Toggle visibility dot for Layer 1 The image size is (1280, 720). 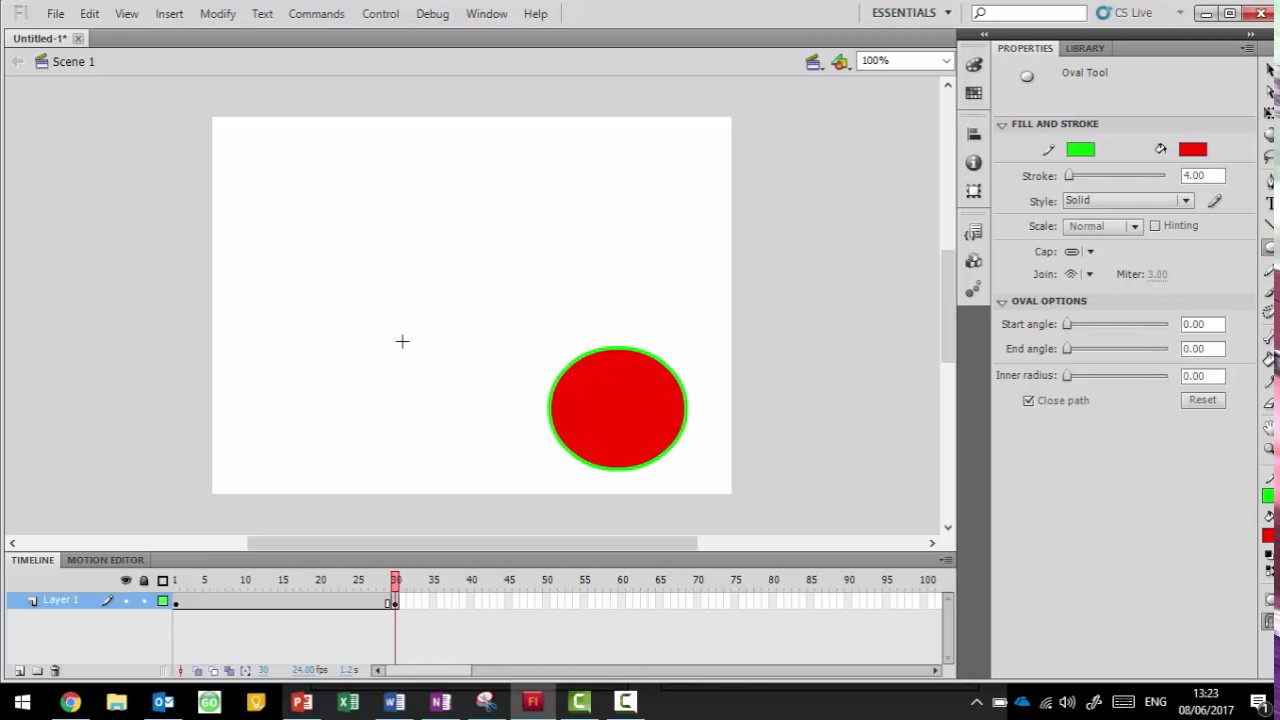[126, 601]
